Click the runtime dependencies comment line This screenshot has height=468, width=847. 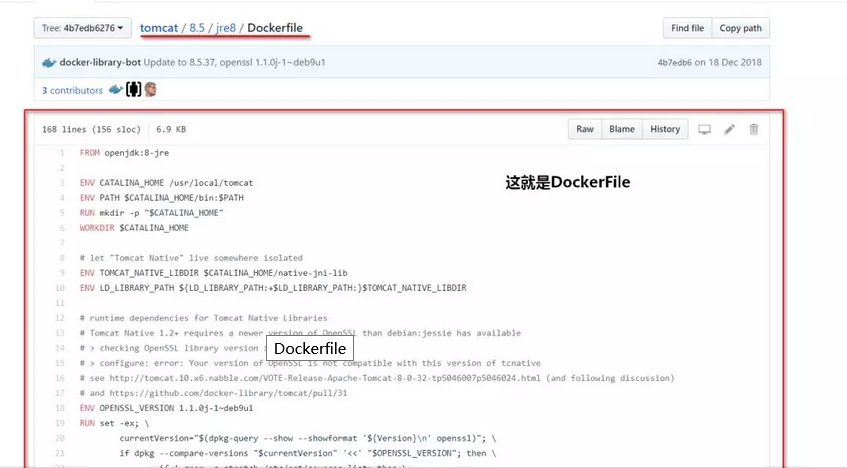[x=203, y=318]
